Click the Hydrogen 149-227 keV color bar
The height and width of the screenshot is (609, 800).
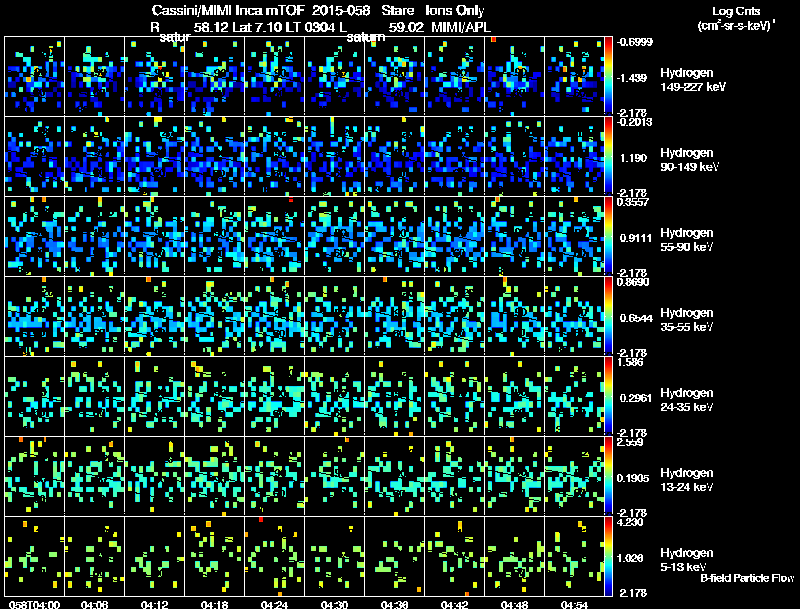pos(608,75)
